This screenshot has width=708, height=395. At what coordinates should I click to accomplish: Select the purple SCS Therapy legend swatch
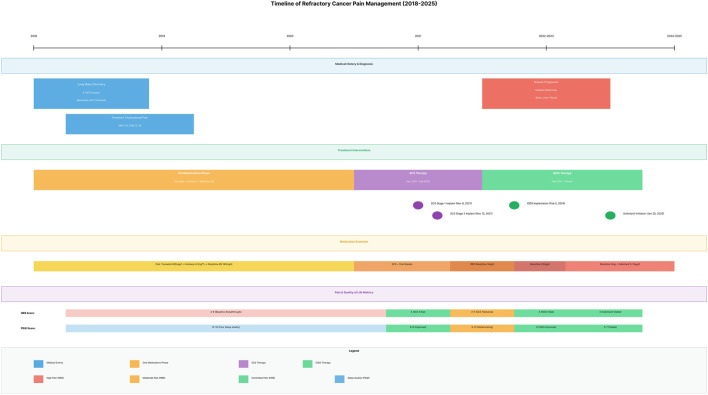243,364
